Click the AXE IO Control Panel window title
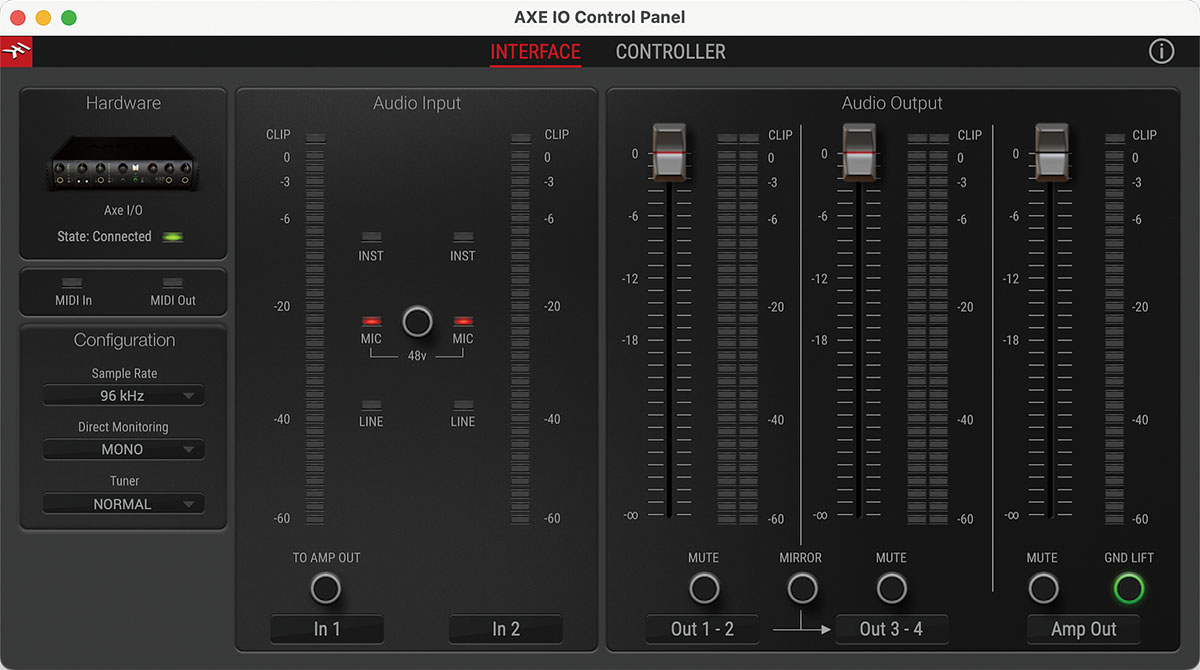 click(x=600, y=17)
